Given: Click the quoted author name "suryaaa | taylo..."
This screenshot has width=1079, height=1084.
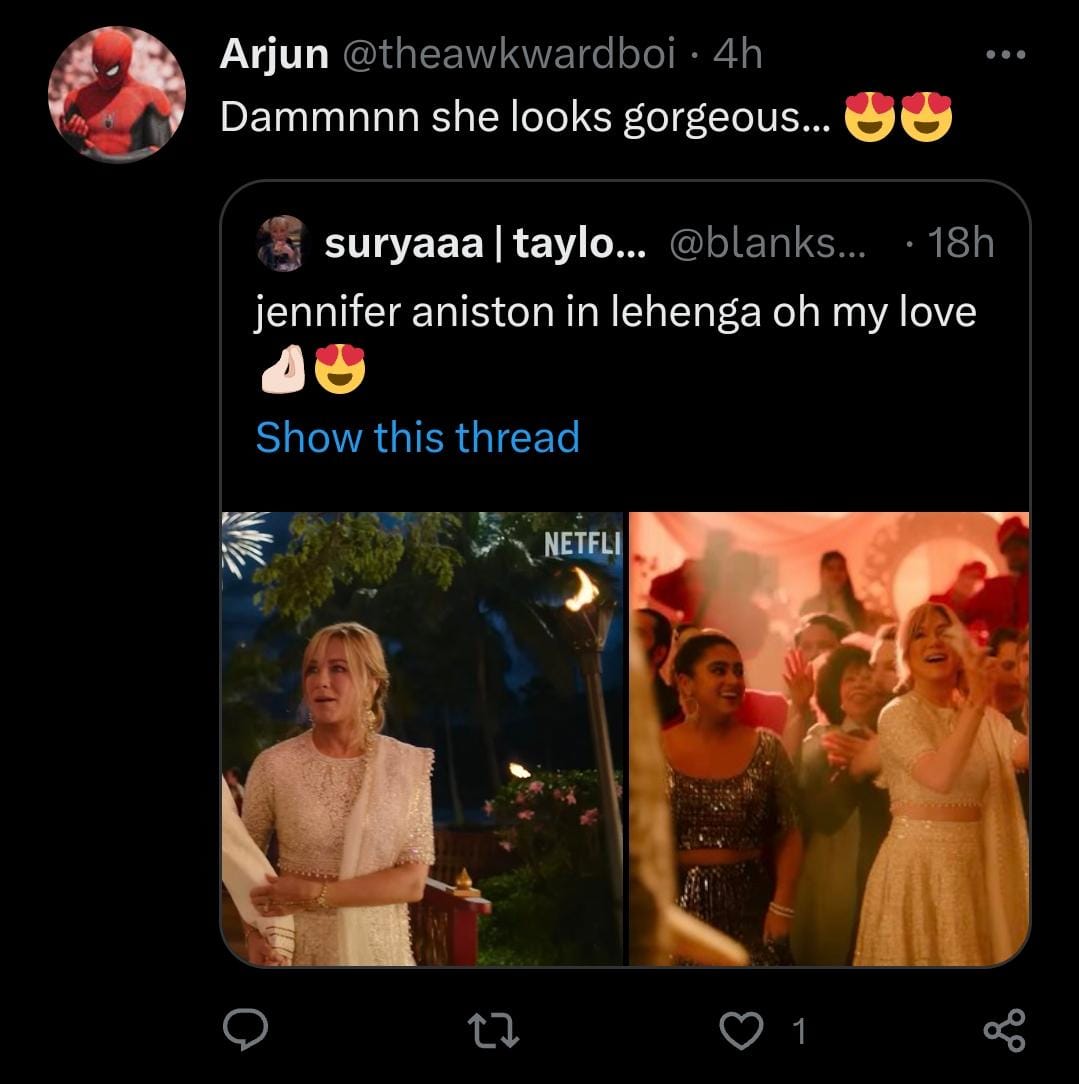Looking at the screenshot, I should tap(484, 243).
